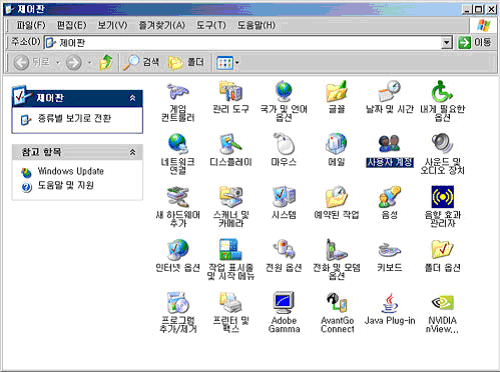The width and height of the screenshot is (500, 372).
Task: Open the 마우스 icon
Action: (284, 144)
